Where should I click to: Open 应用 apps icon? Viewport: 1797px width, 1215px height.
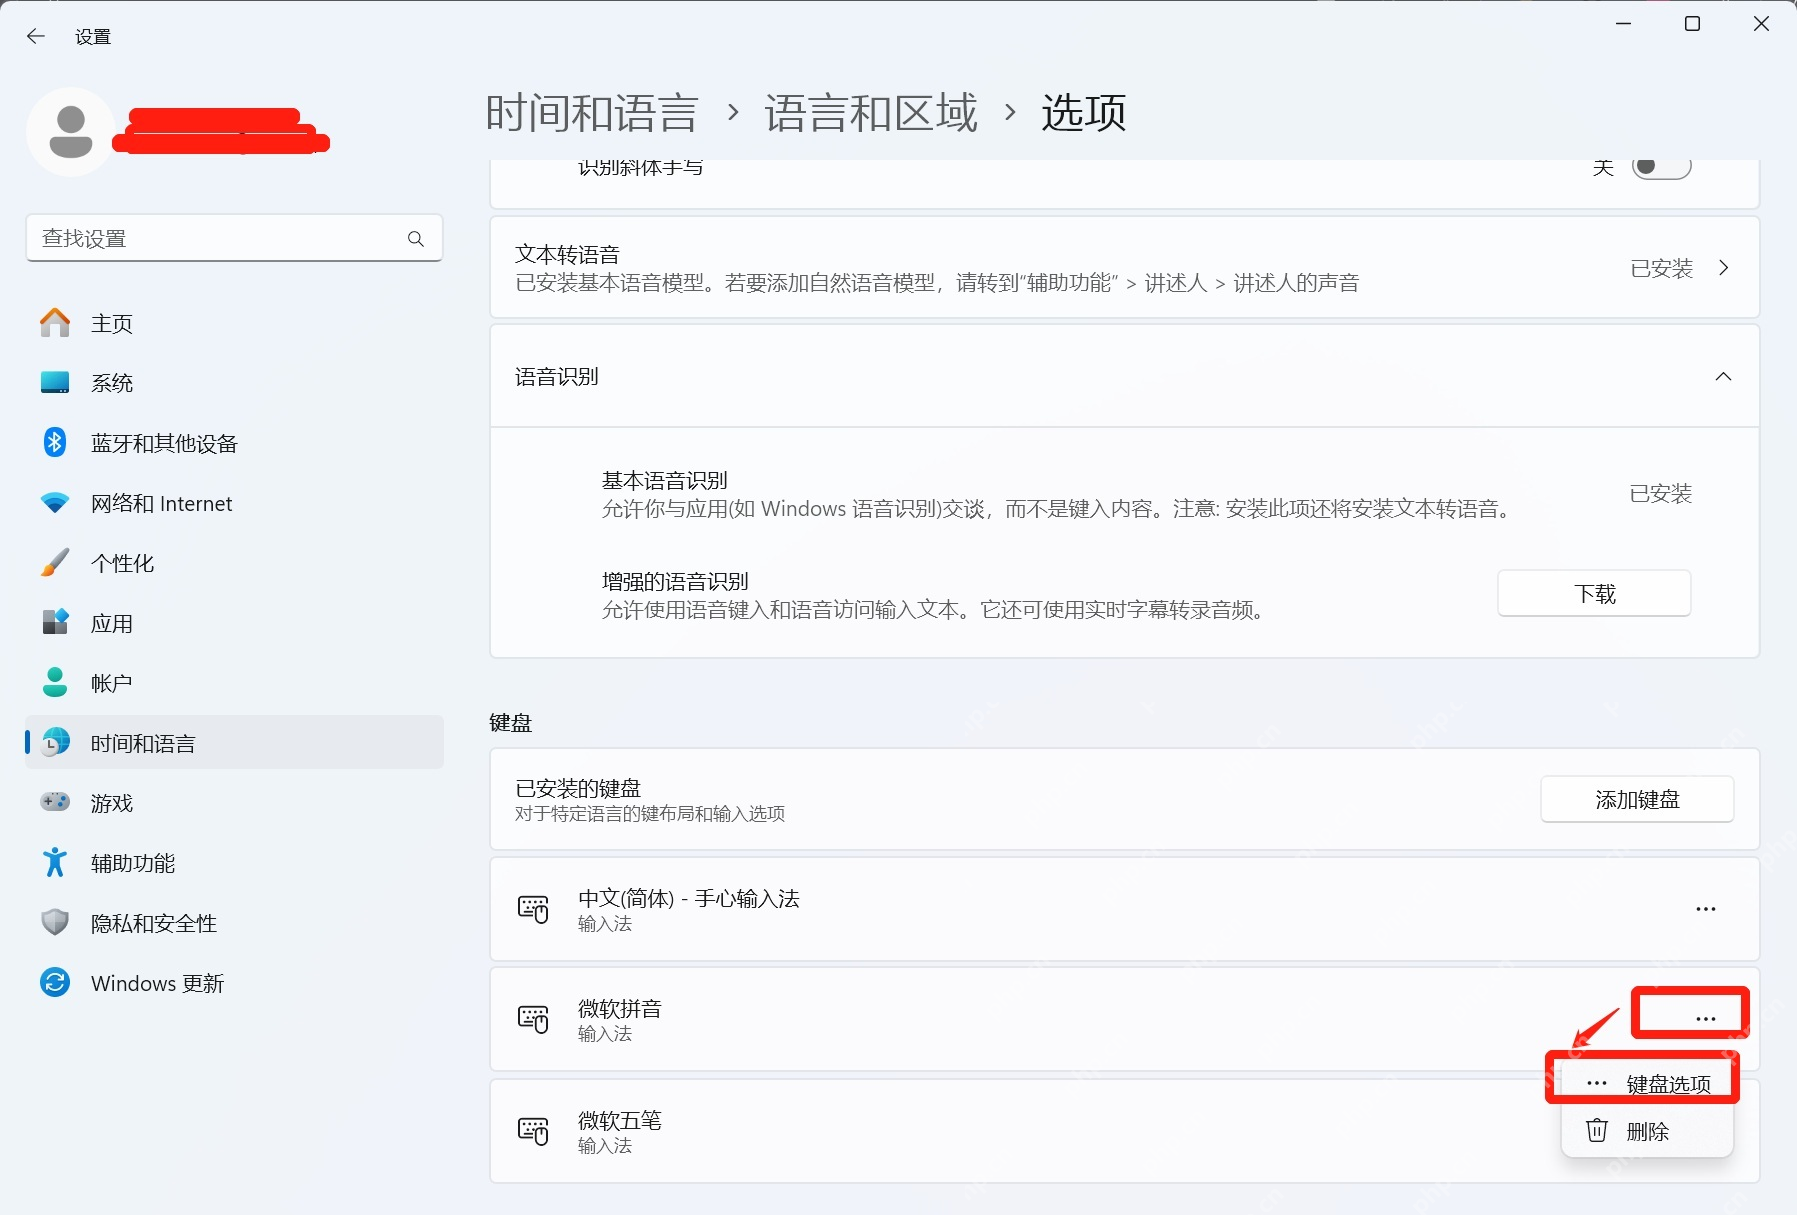click(55, 622)
